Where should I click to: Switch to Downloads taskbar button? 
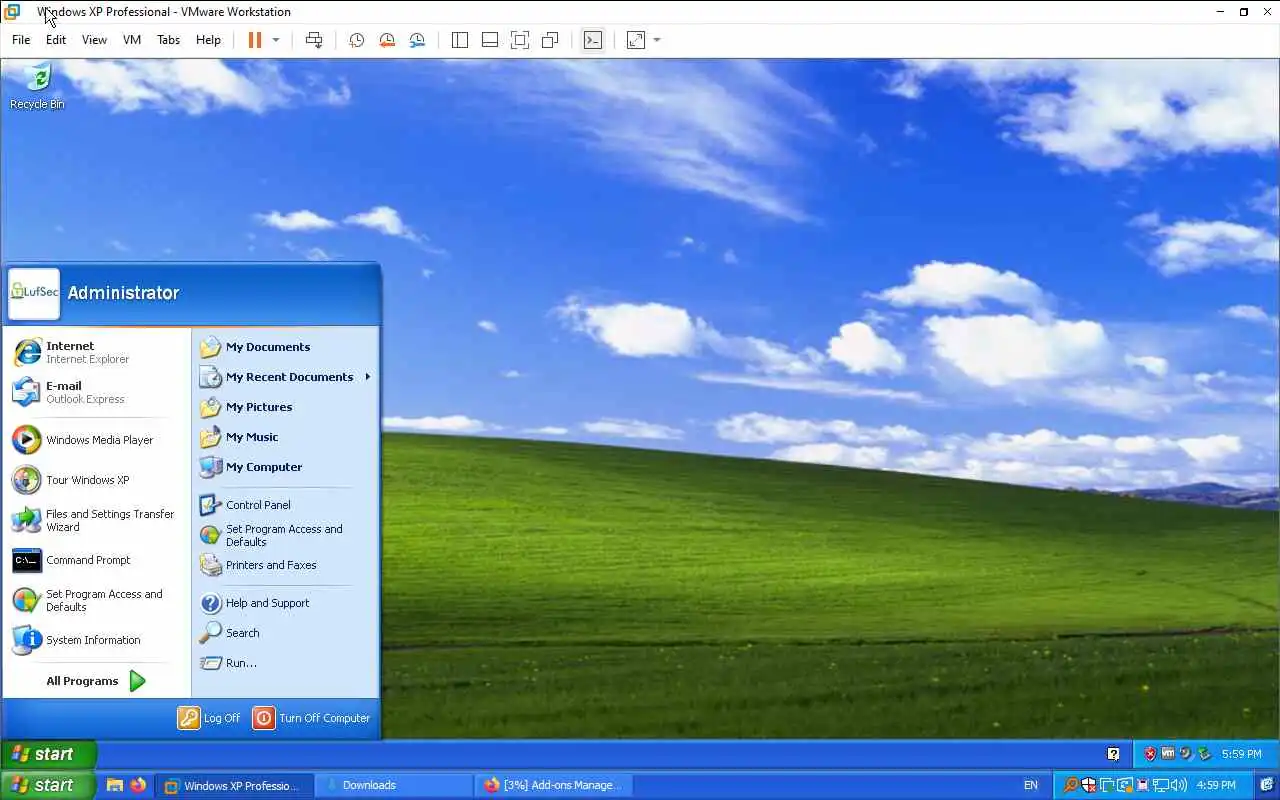(394, 785)
